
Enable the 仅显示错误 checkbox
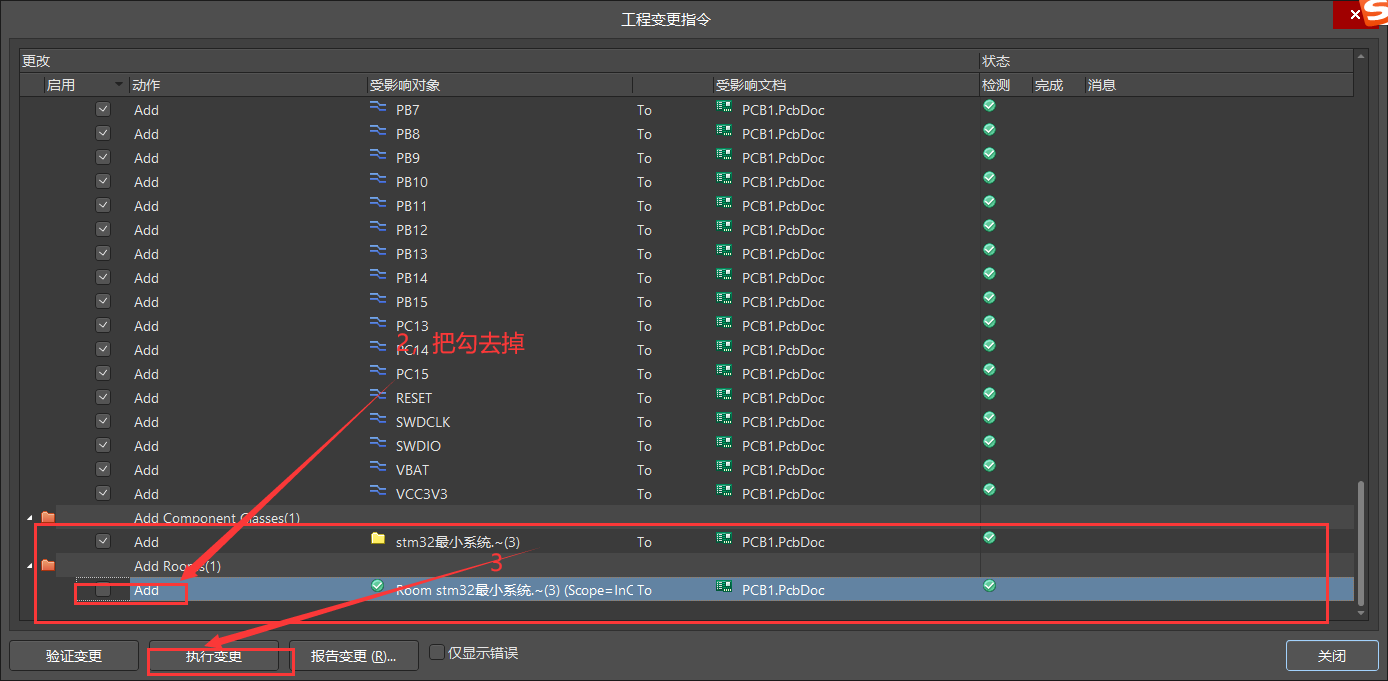coord(437,650)
